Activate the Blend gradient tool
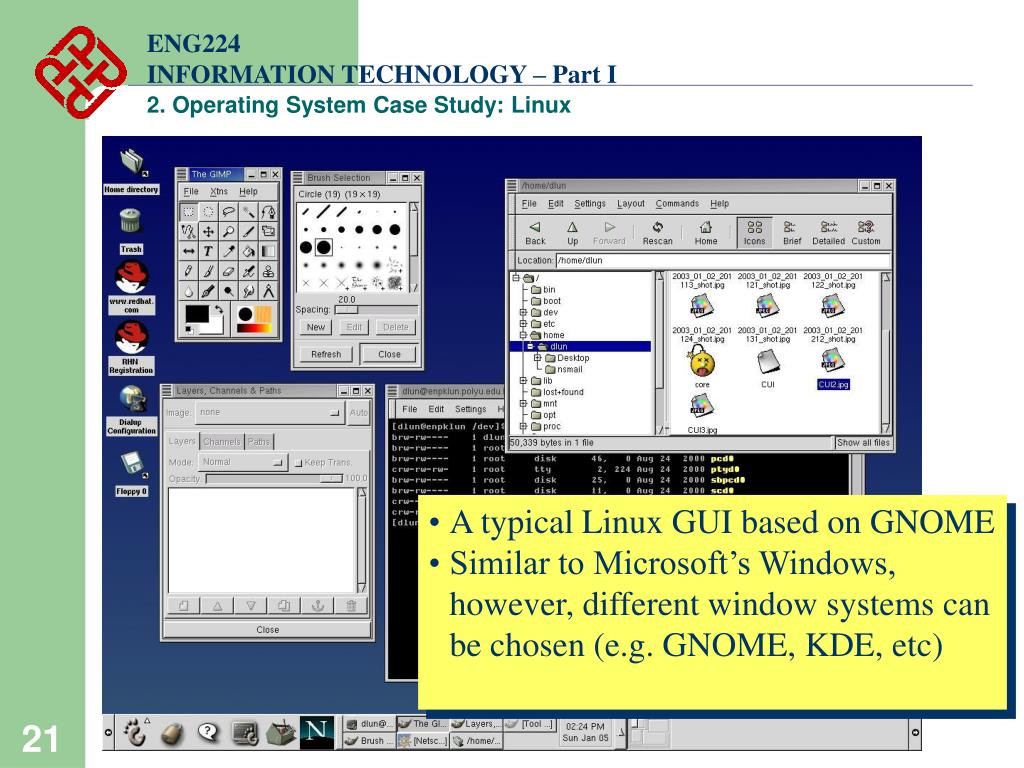This screenshot has height=768, width=1024. coord(268,251)
